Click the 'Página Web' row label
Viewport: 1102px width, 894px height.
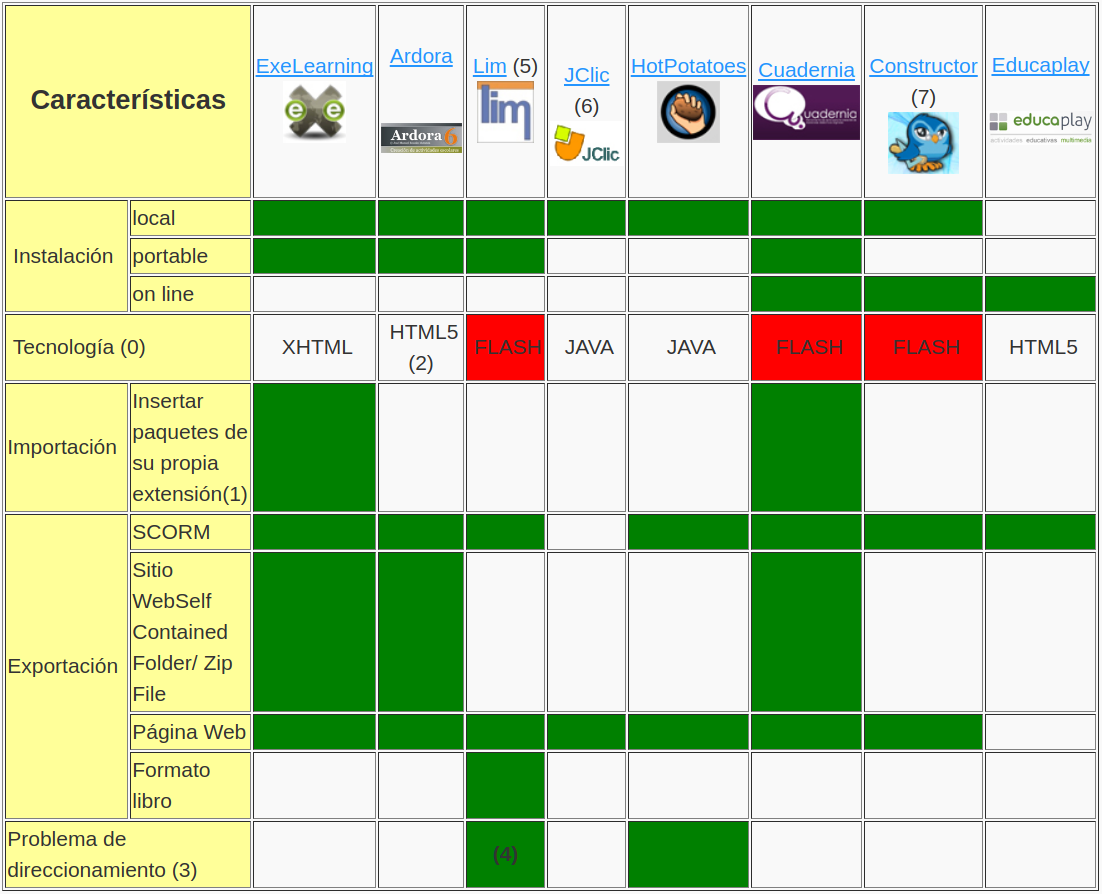pos(190,732)
